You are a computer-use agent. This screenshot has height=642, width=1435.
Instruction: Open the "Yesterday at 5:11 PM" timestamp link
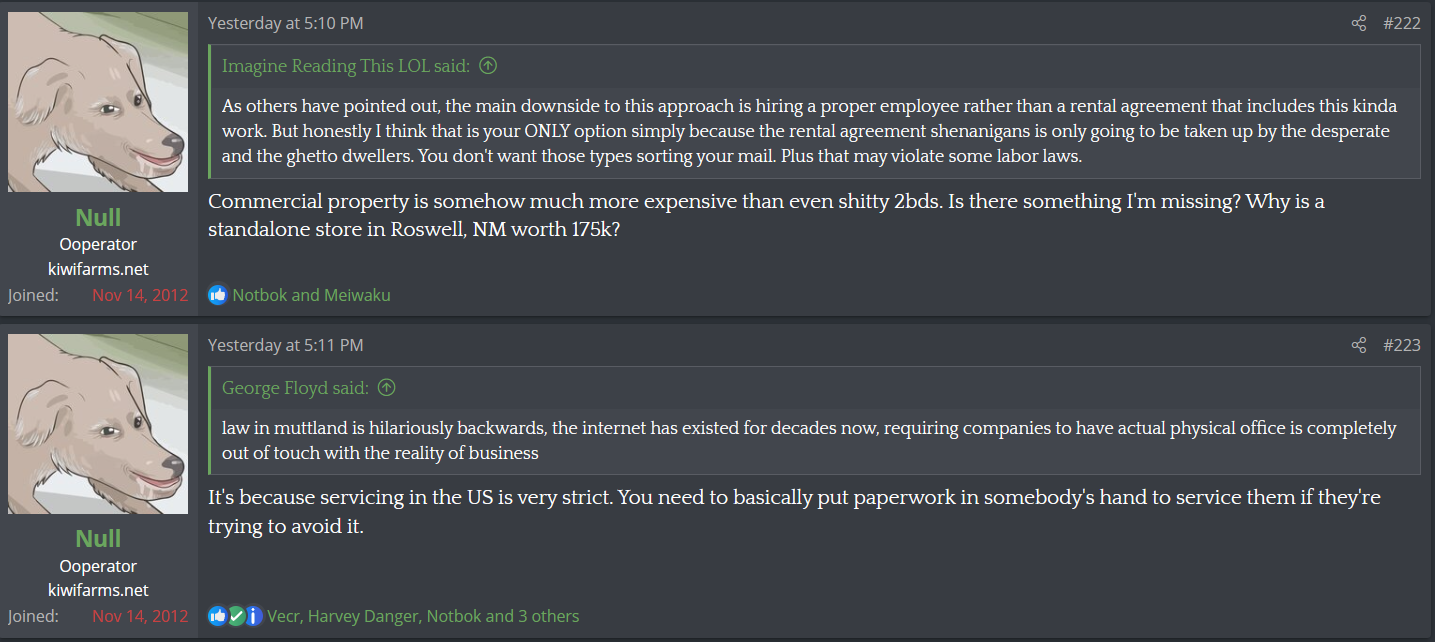click(x=285, y=345)
